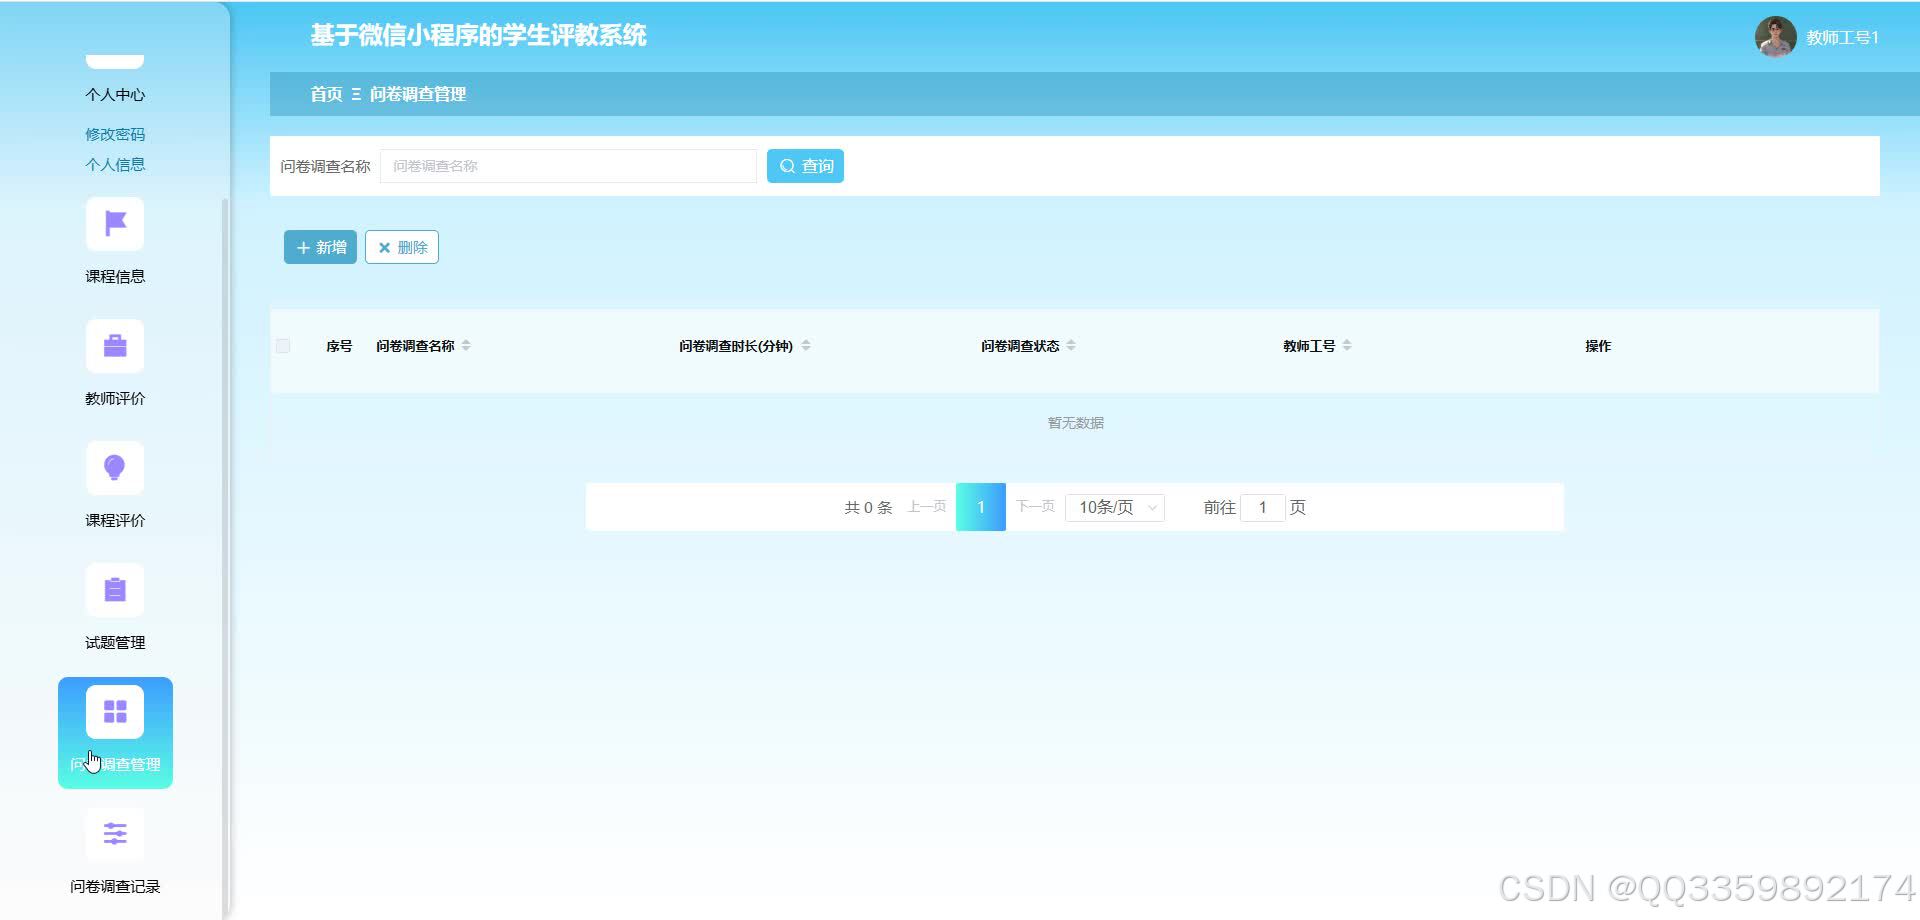Select the 课程信息 flag icon in sidebar
This screenshot has height=920, width=1920.
pyautogui.click(x=114, y=223)
